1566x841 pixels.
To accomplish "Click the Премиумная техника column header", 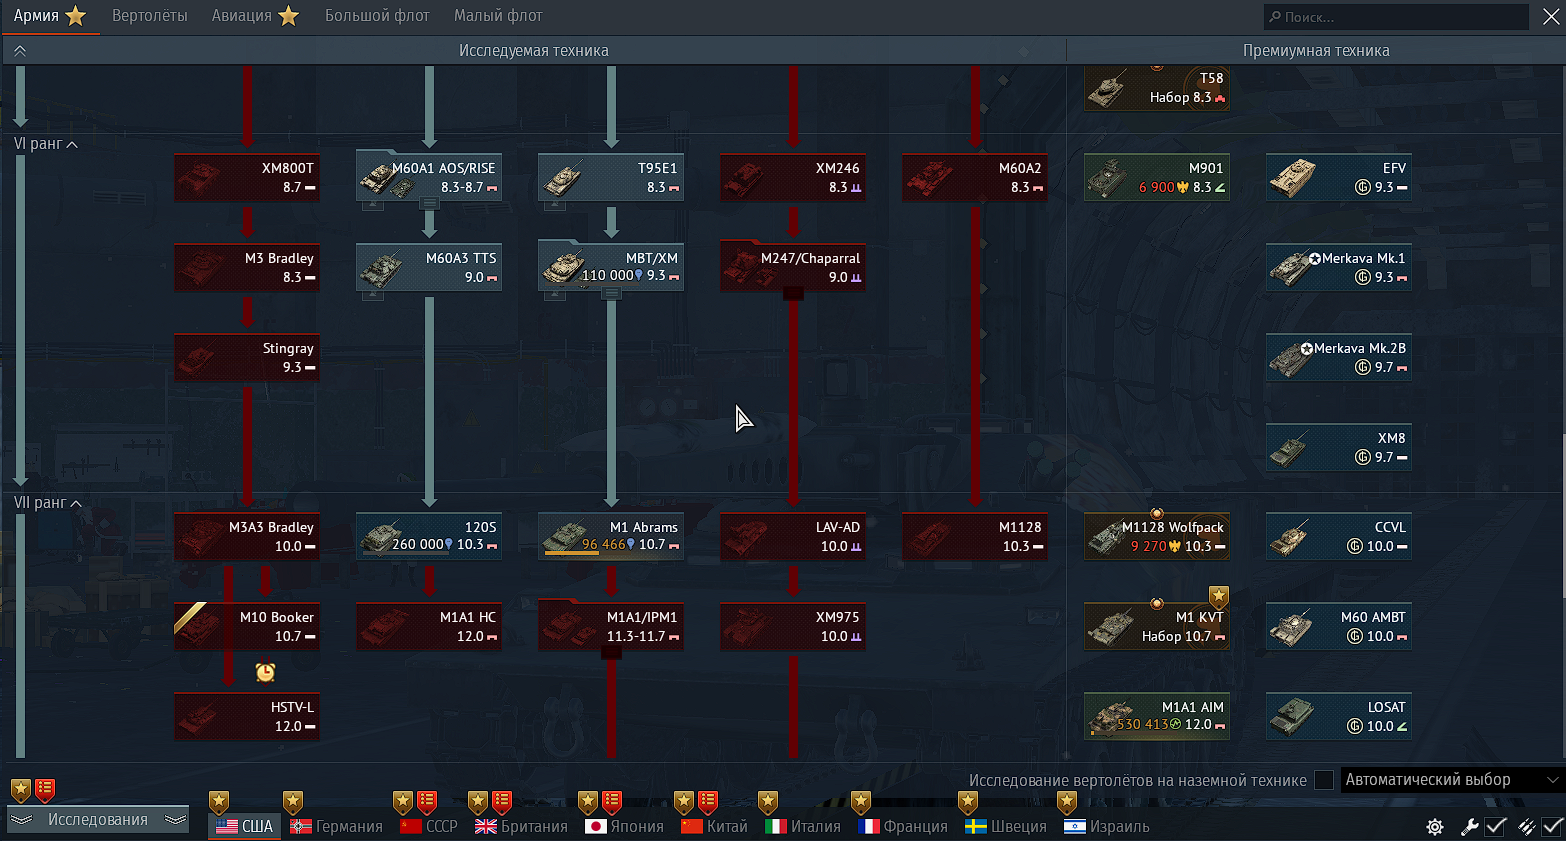I will [x=1316, y=50].
